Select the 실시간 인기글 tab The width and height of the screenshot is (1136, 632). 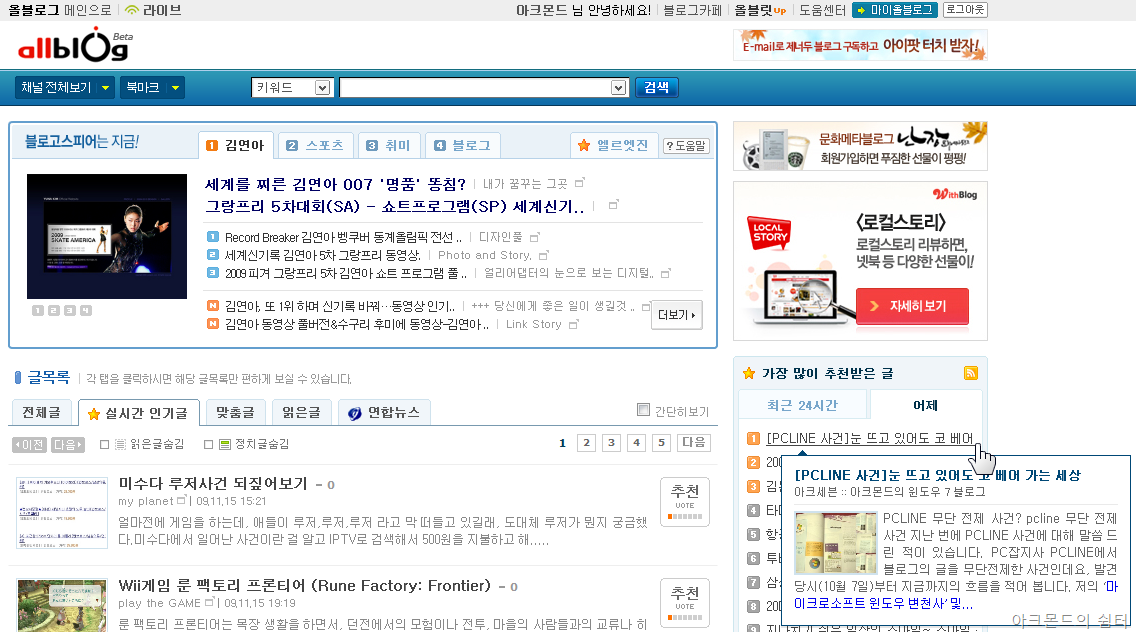[x=138, y=413]
